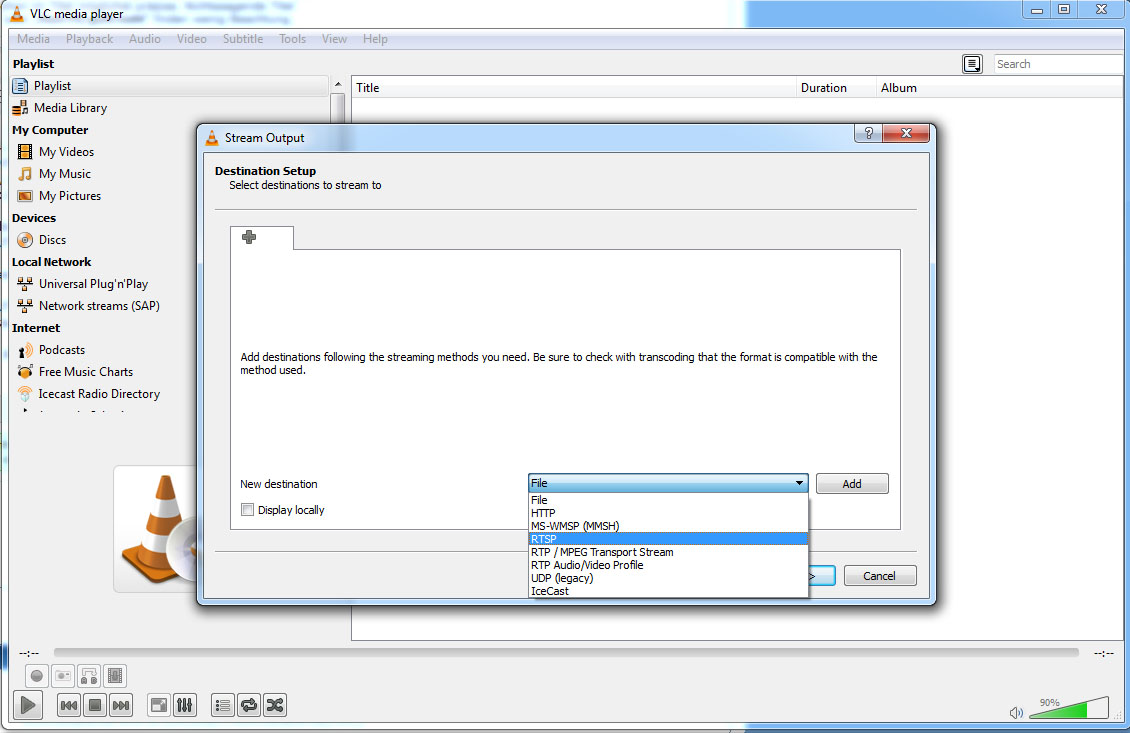The width and height of the screenshot is (1130, 733).
Task: Sort playlist by Album column
Action: point(999,88)
